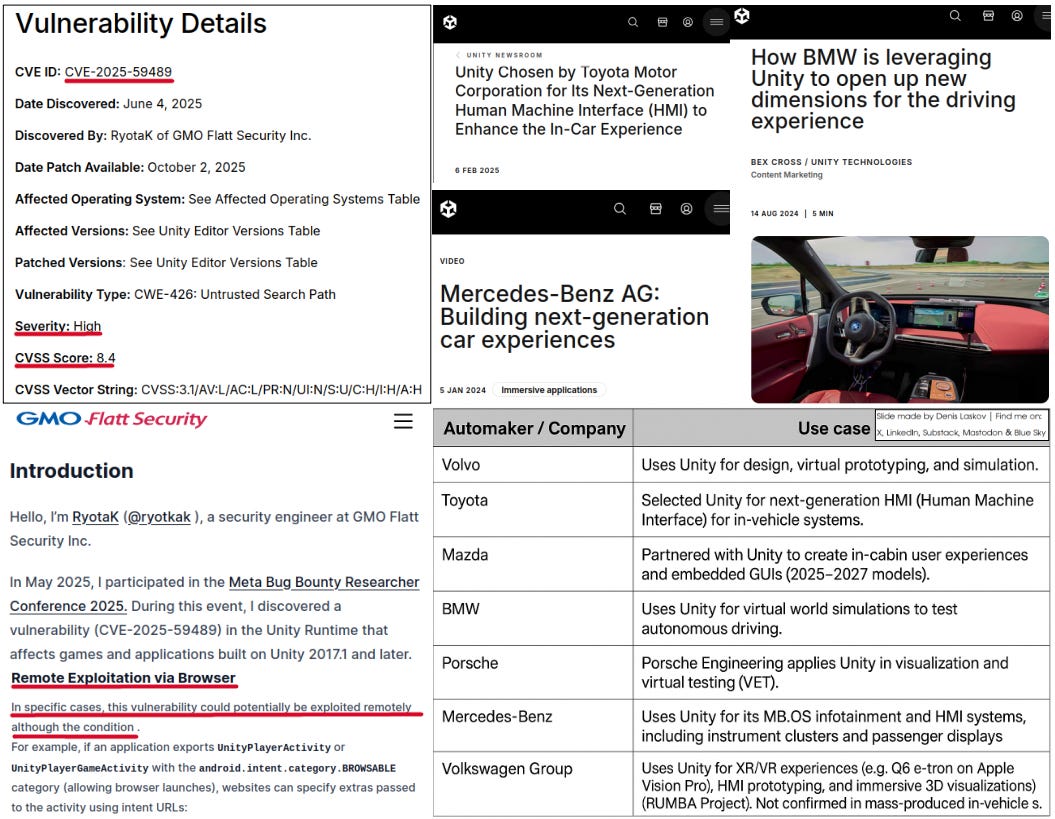
Task: Click the CVE-2025-59489 identifier
Action: tap(118, 72)
